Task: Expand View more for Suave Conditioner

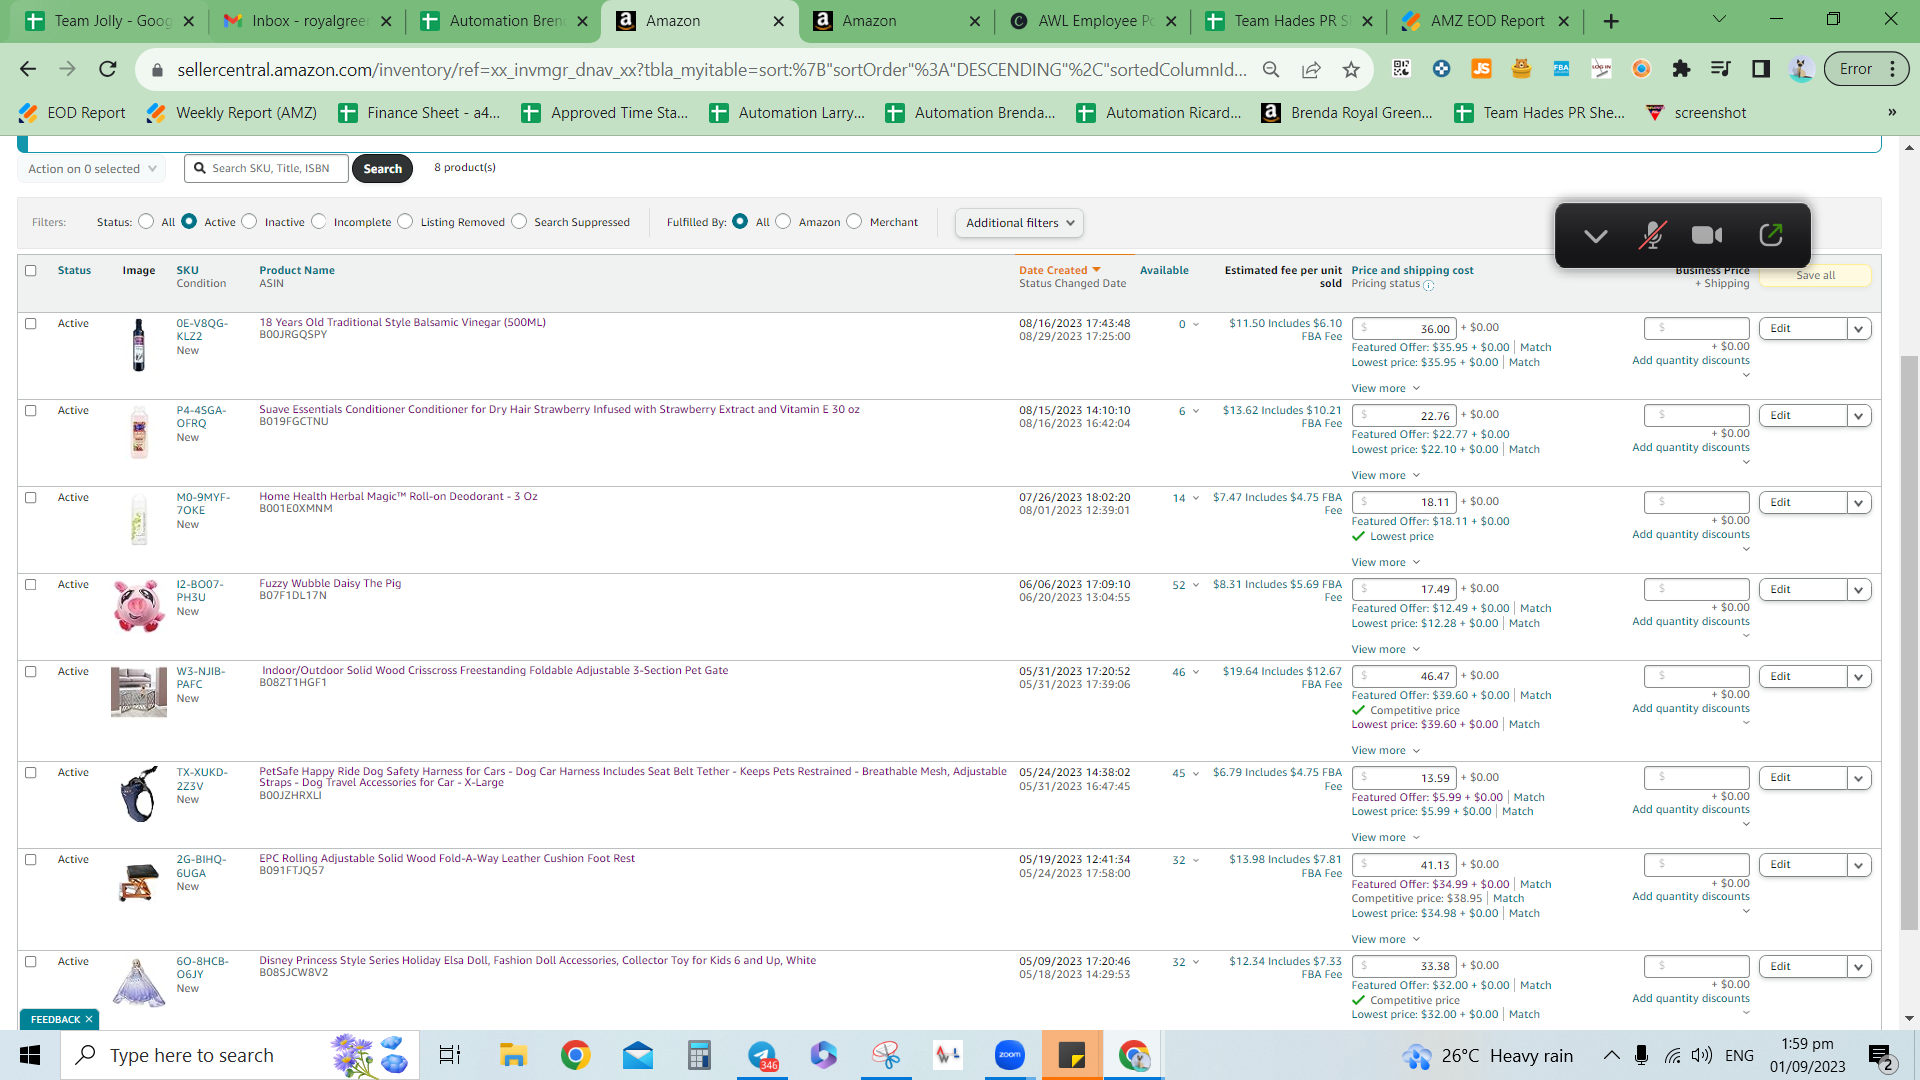Action: click(1386, 476)
